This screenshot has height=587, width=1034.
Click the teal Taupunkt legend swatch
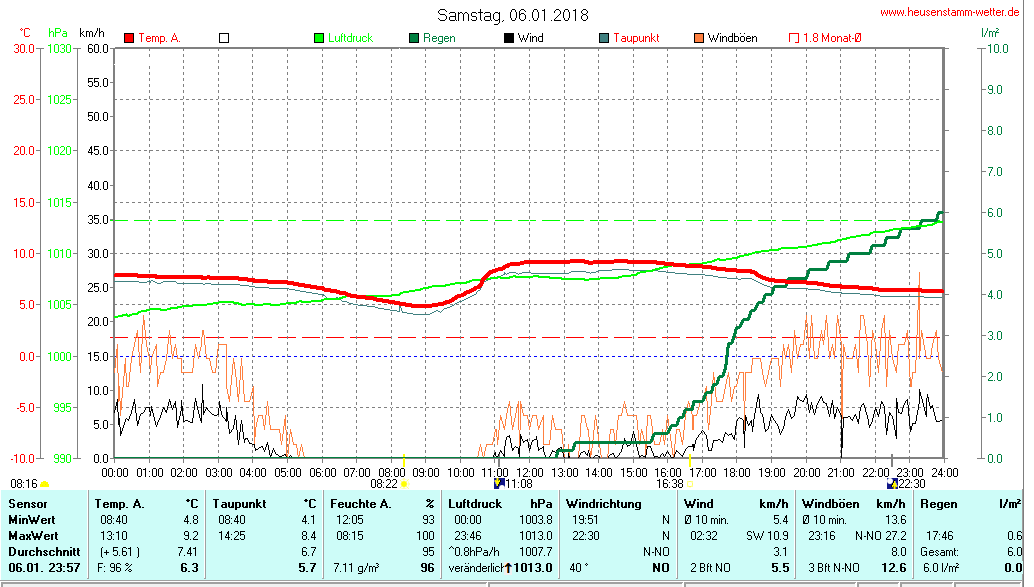(x=604, y=38)
